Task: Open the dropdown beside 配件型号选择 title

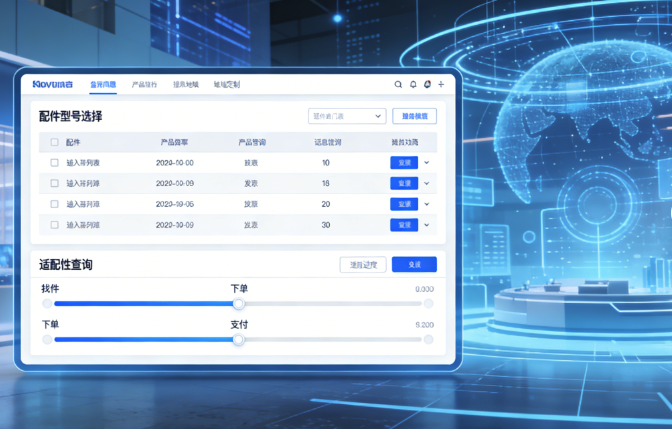Action: 347,116
